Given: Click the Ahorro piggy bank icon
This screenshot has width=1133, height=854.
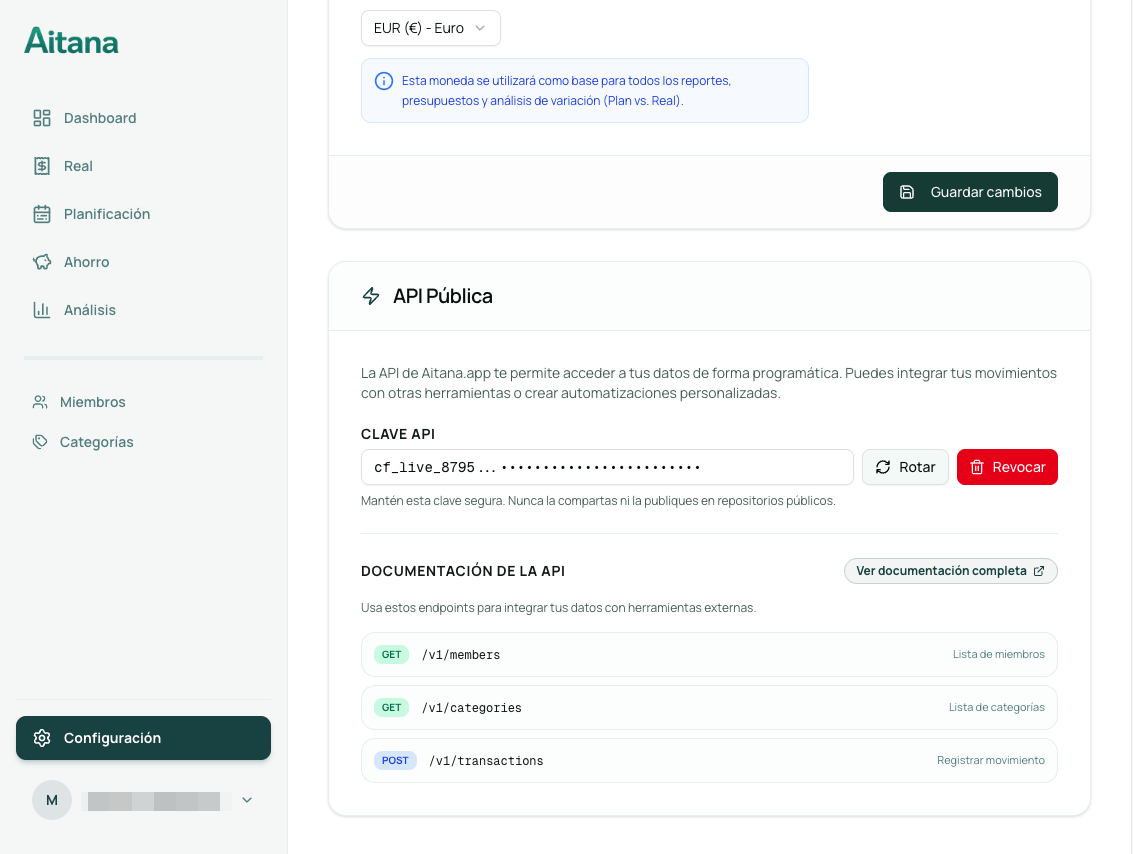Looking at the screenshot, I should tap(42, 262).
